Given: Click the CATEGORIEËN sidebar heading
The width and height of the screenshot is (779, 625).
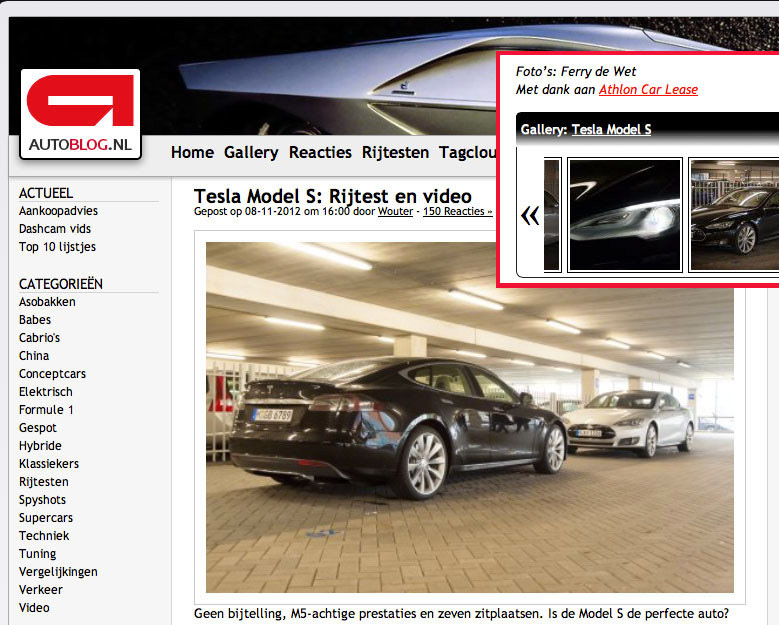Looking at the screenshot, I should [x=61, y=284].
